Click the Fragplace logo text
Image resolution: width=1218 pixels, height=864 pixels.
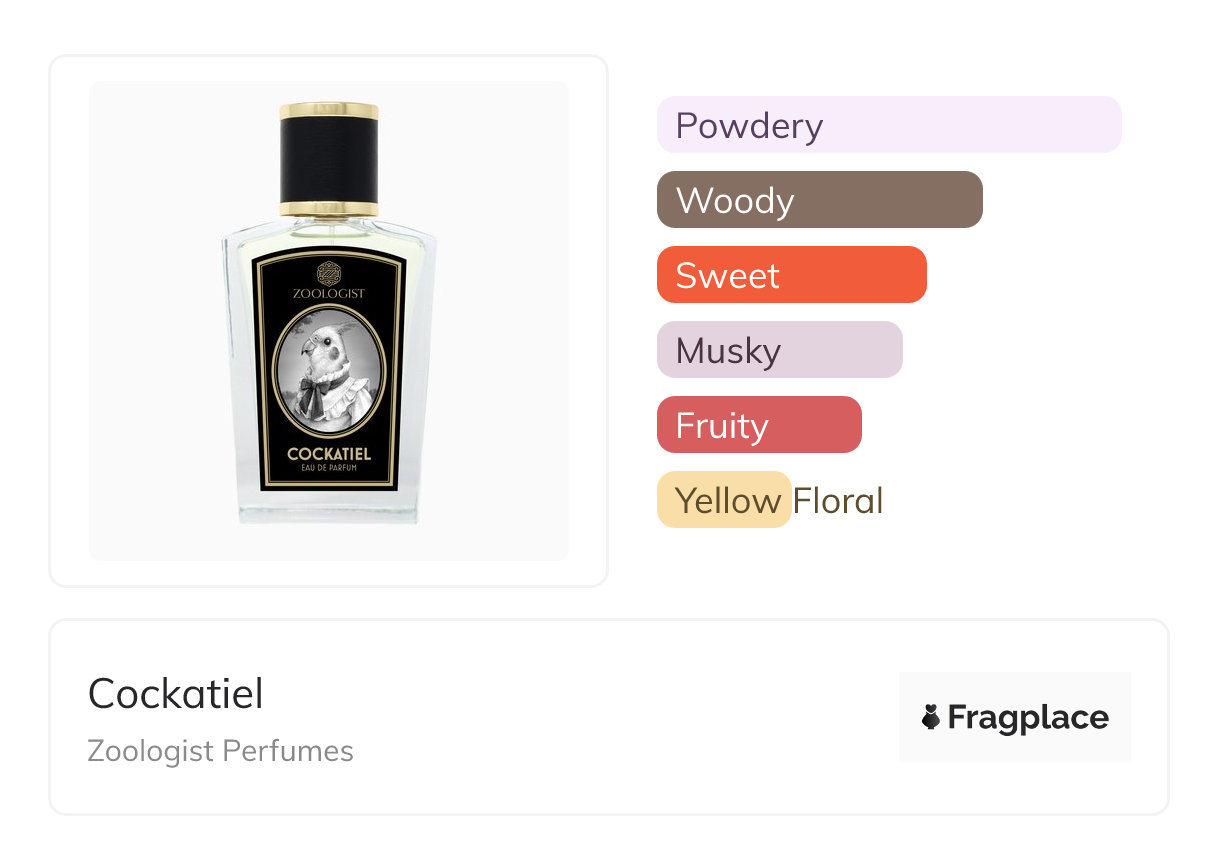(x=1027, y=717)
